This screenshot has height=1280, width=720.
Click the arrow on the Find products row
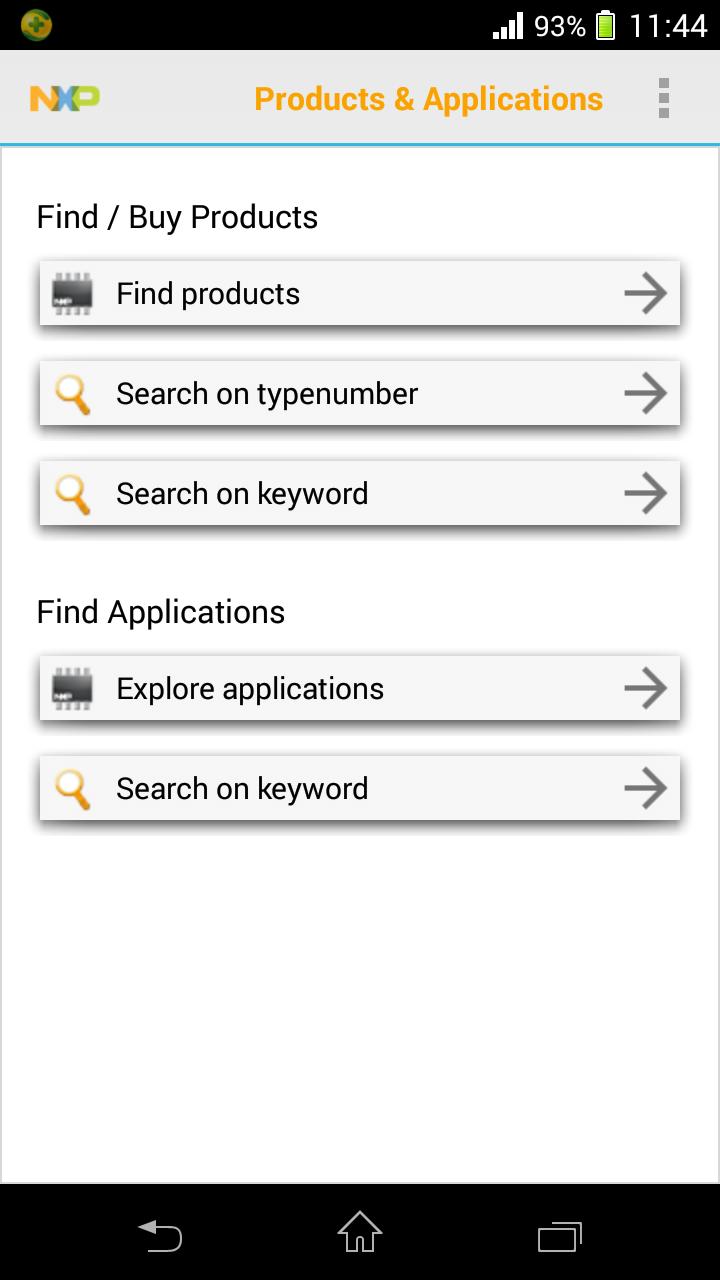point(646,294)
